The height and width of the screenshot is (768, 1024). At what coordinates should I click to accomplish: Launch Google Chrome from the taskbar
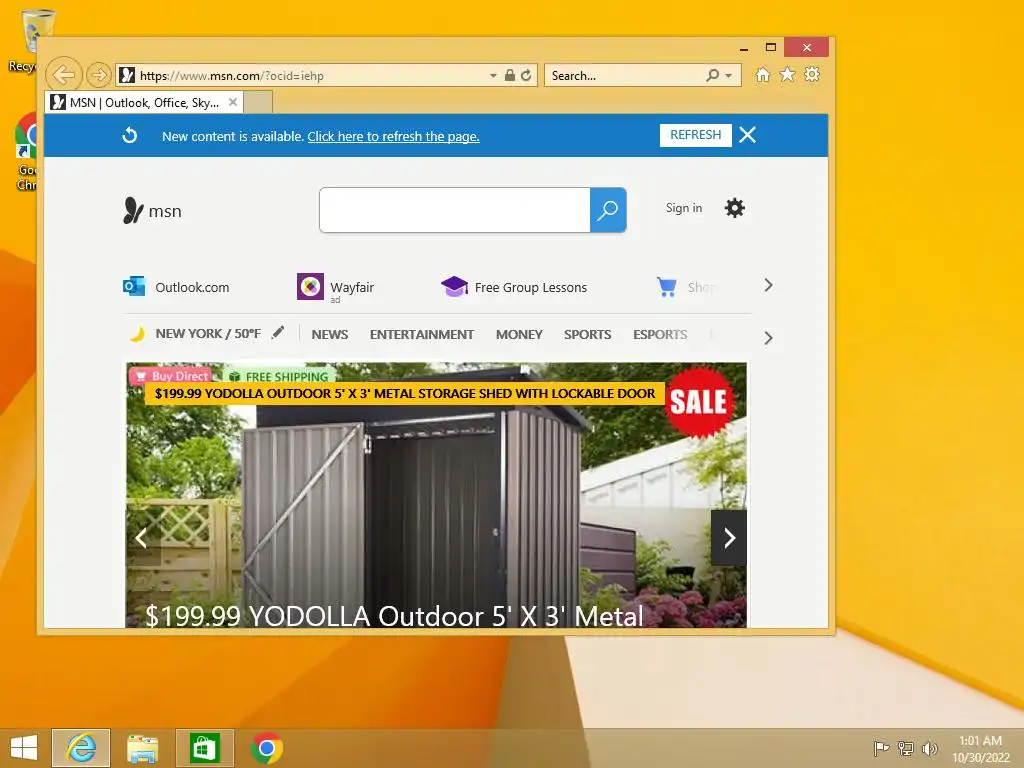tap(266, 748)
